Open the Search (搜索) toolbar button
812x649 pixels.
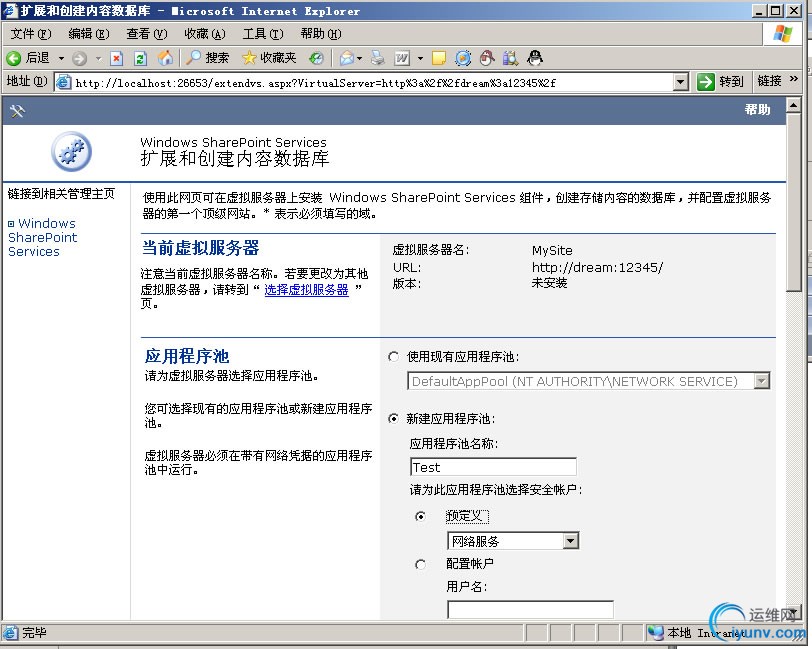tap(207, 57)
